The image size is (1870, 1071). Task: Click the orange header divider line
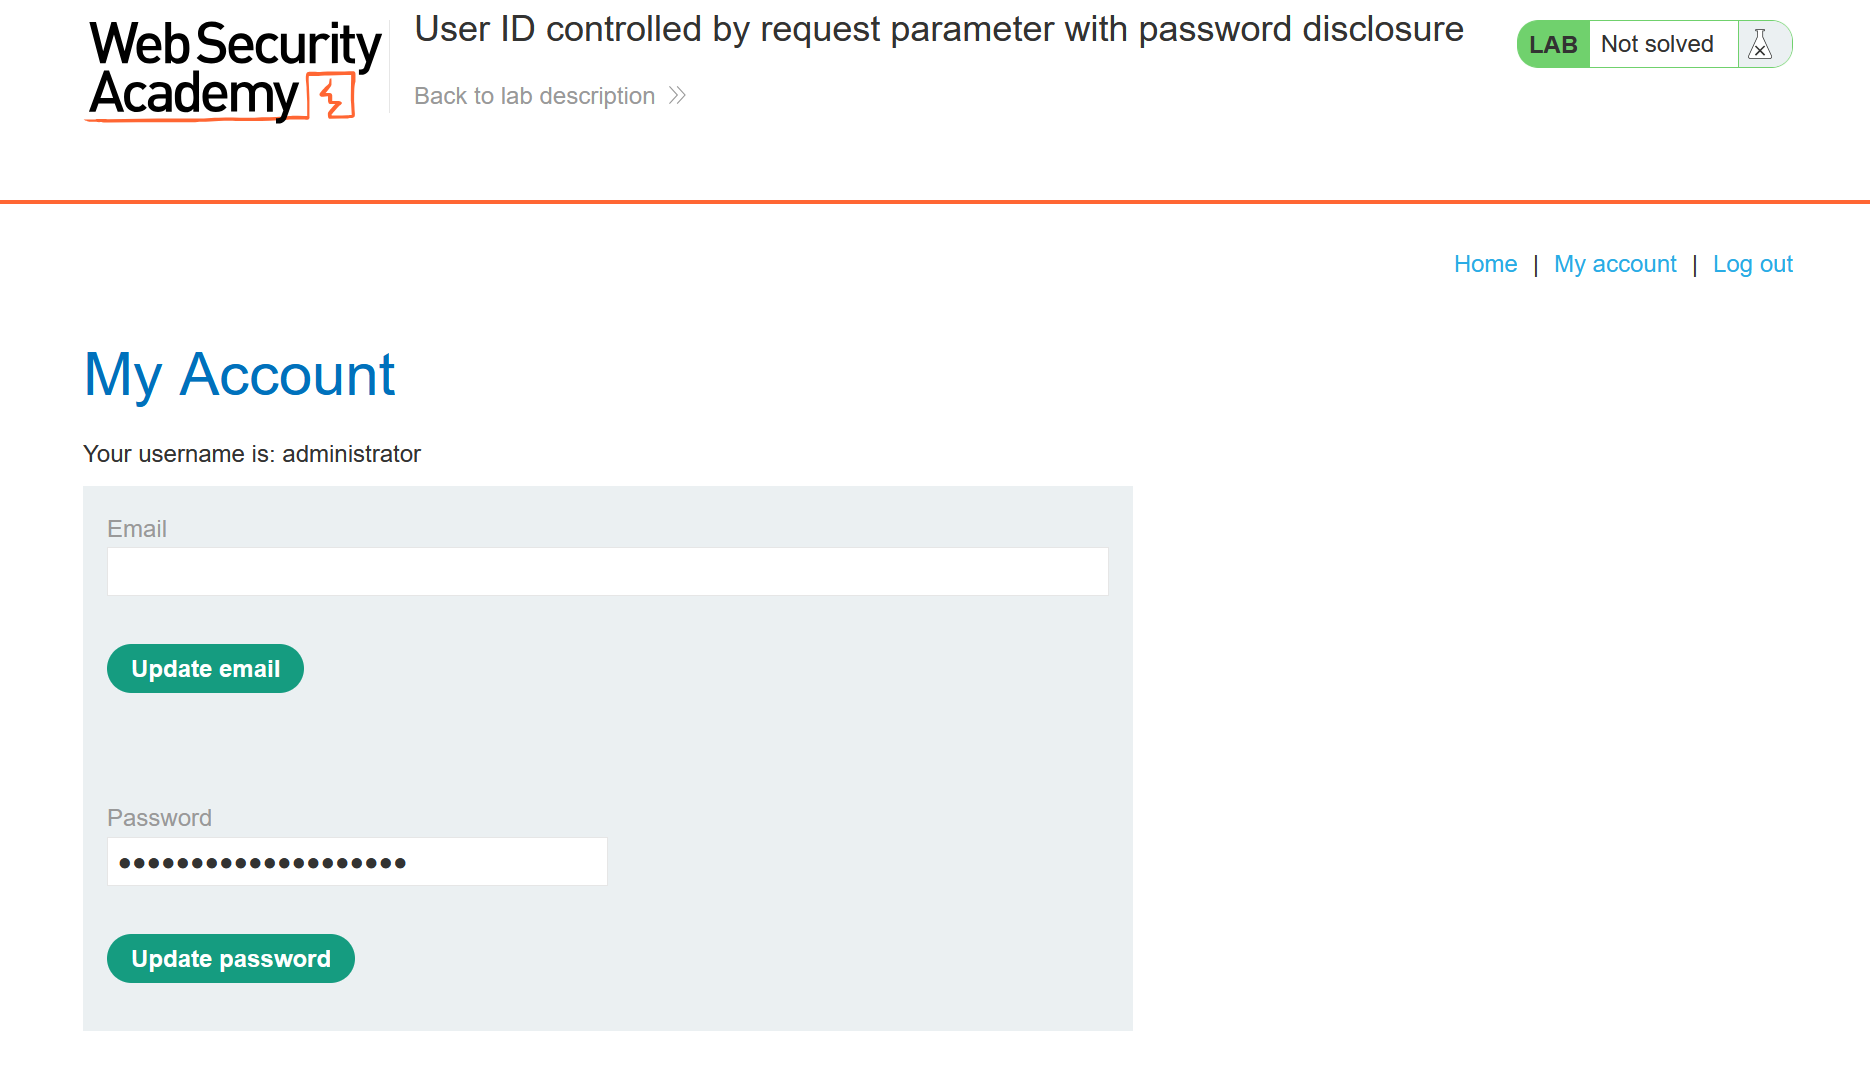coord(935,202)
